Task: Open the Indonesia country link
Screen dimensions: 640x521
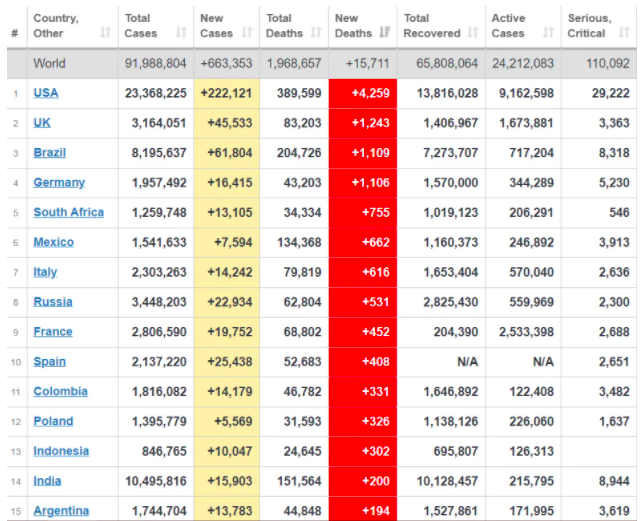Action: click(x=61, y=451)
